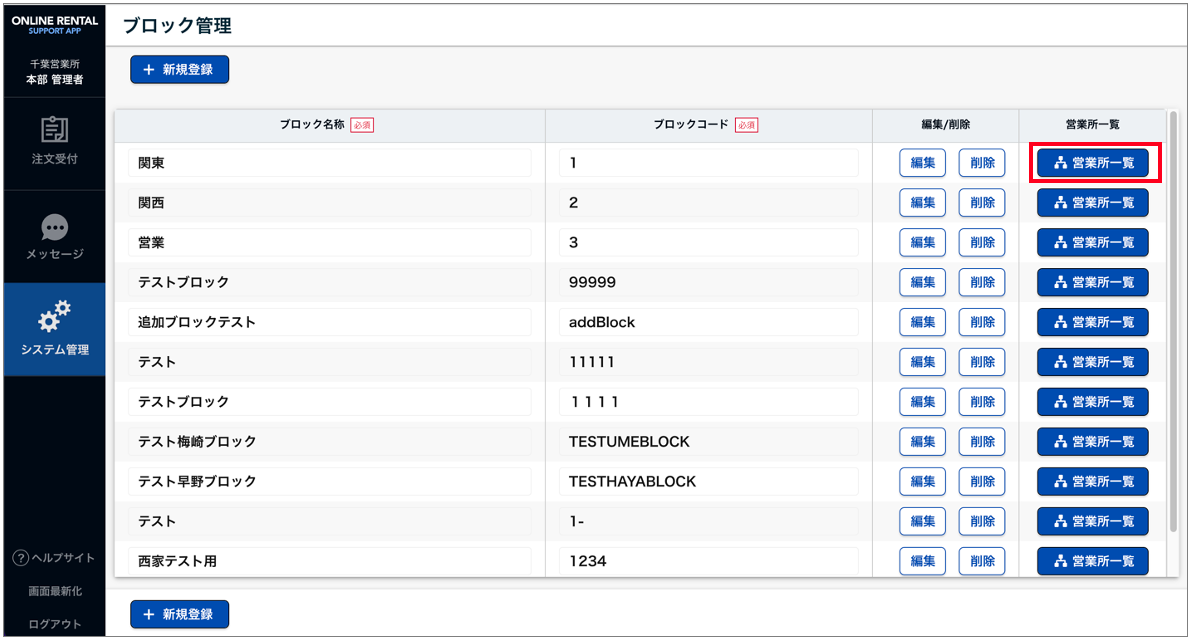
Task: Edit the 関東 block row
Action: tap(922, 163)
